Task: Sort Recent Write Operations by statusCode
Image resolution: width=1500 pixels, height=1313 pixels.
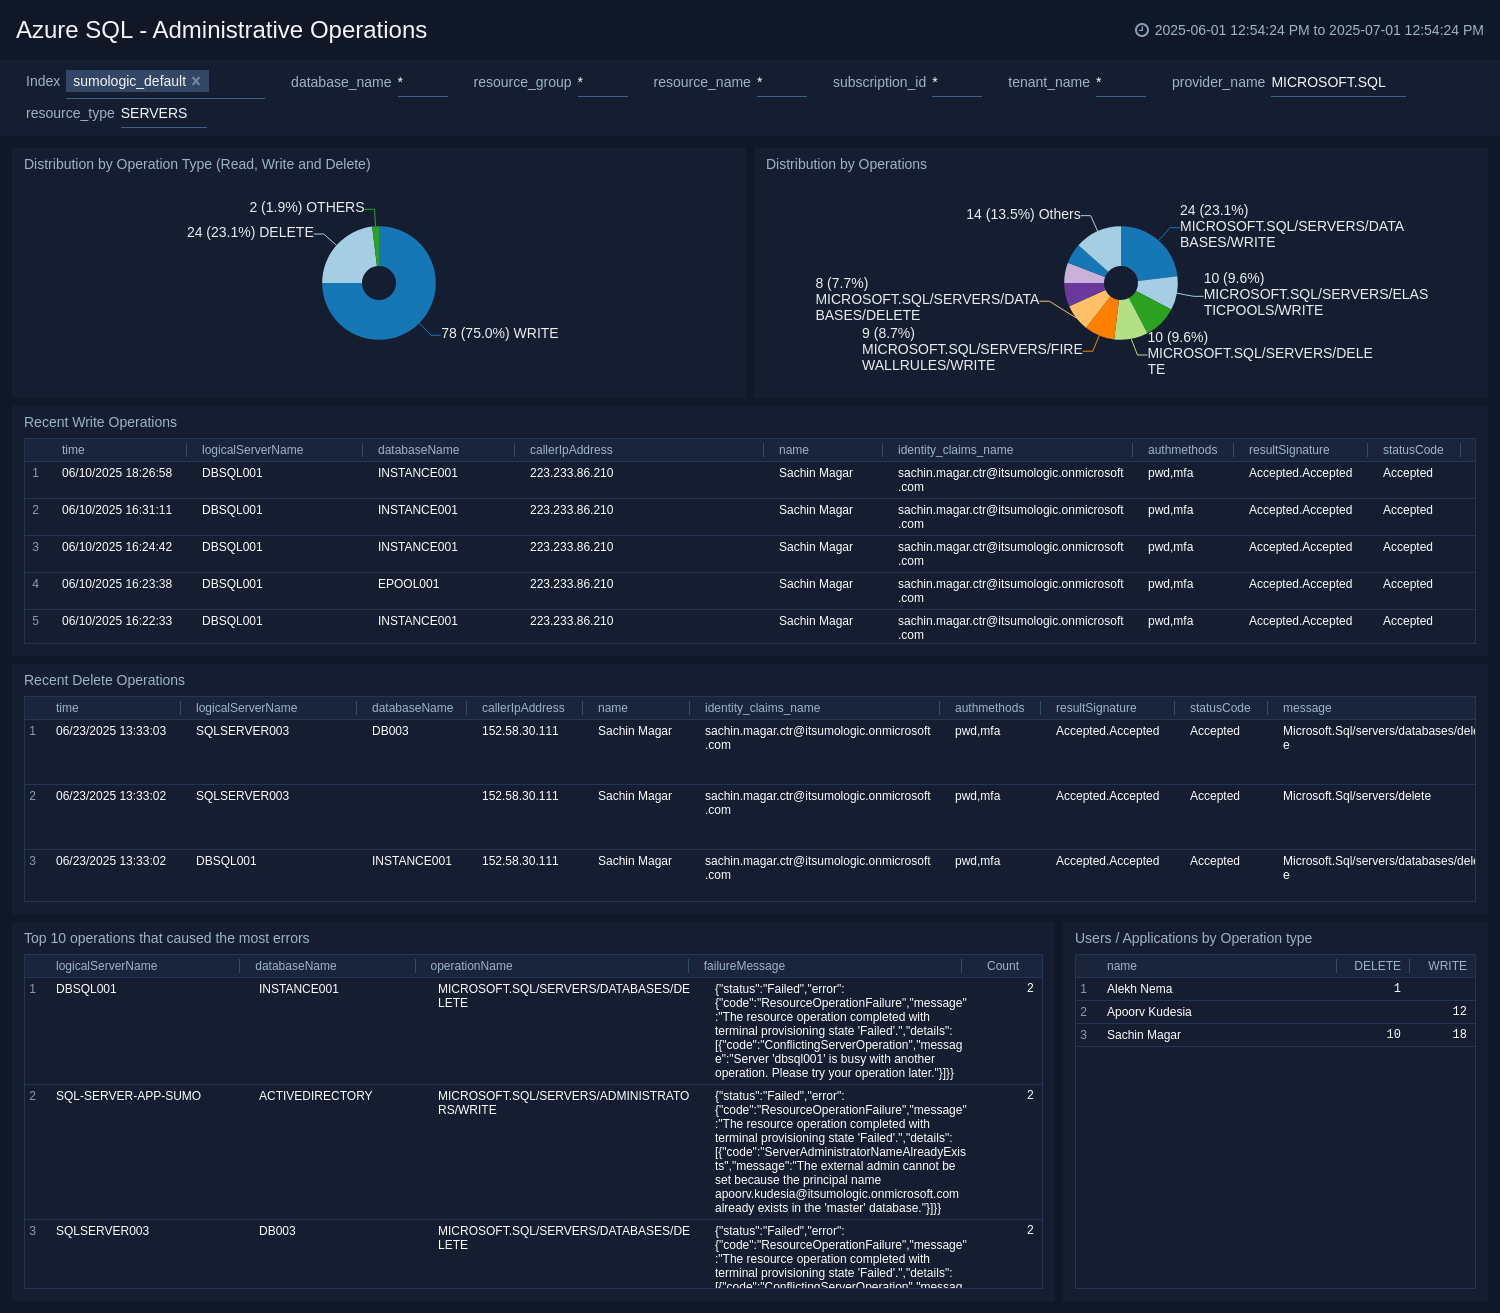Action: pos(1413,450)
